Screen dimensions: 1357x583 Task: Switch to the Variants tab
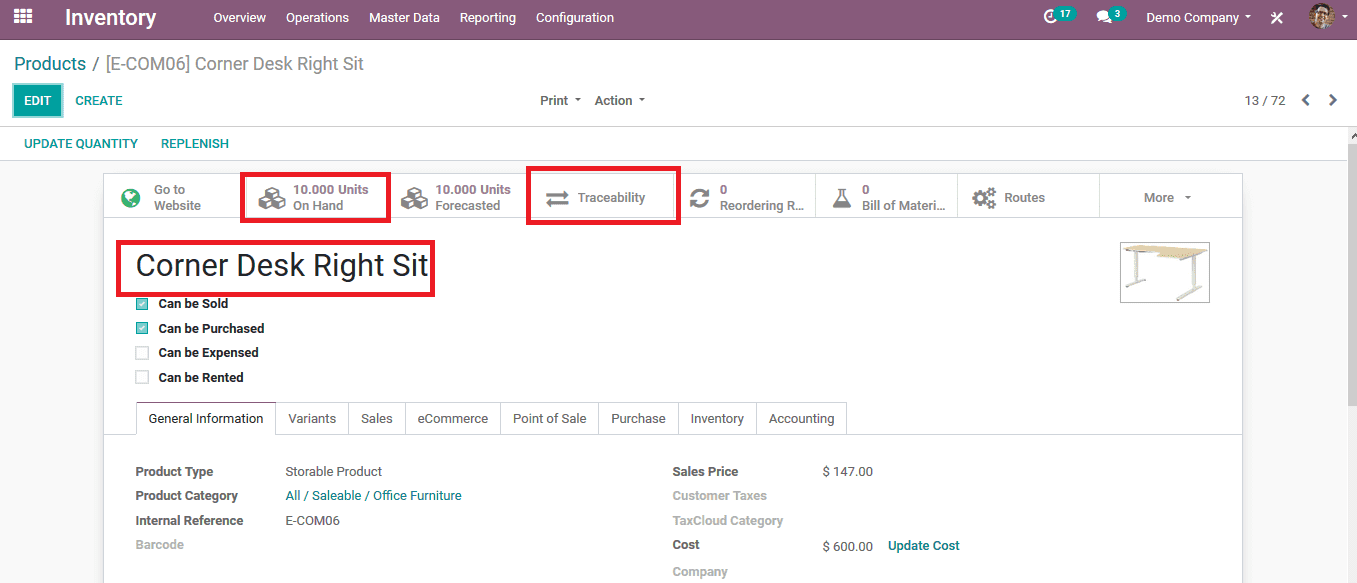(x=312, y=419)
